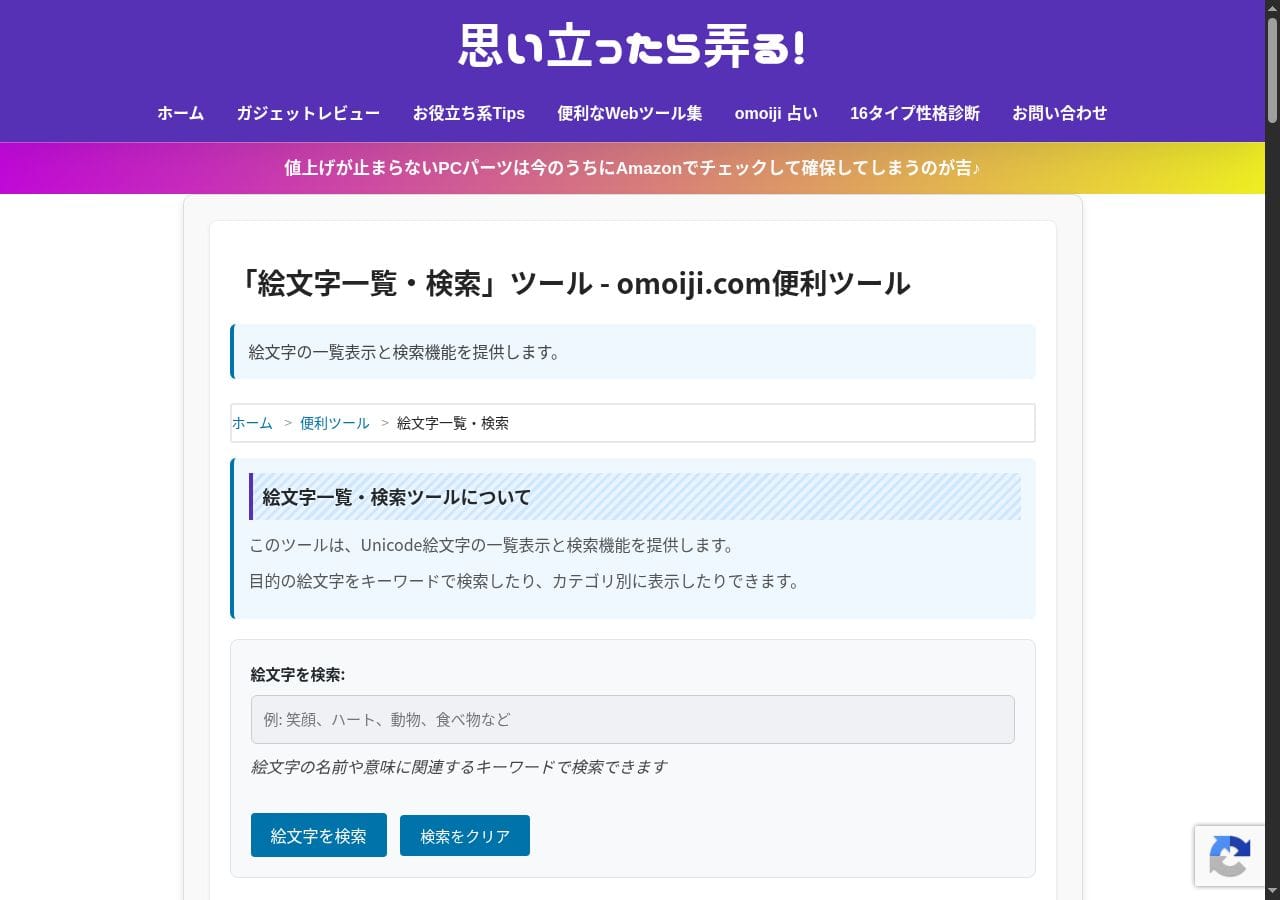Follow the 便利ツール breadcrumb link
Screen dimensions: 1280x900
pyautogui.click(x=335, y=423)
